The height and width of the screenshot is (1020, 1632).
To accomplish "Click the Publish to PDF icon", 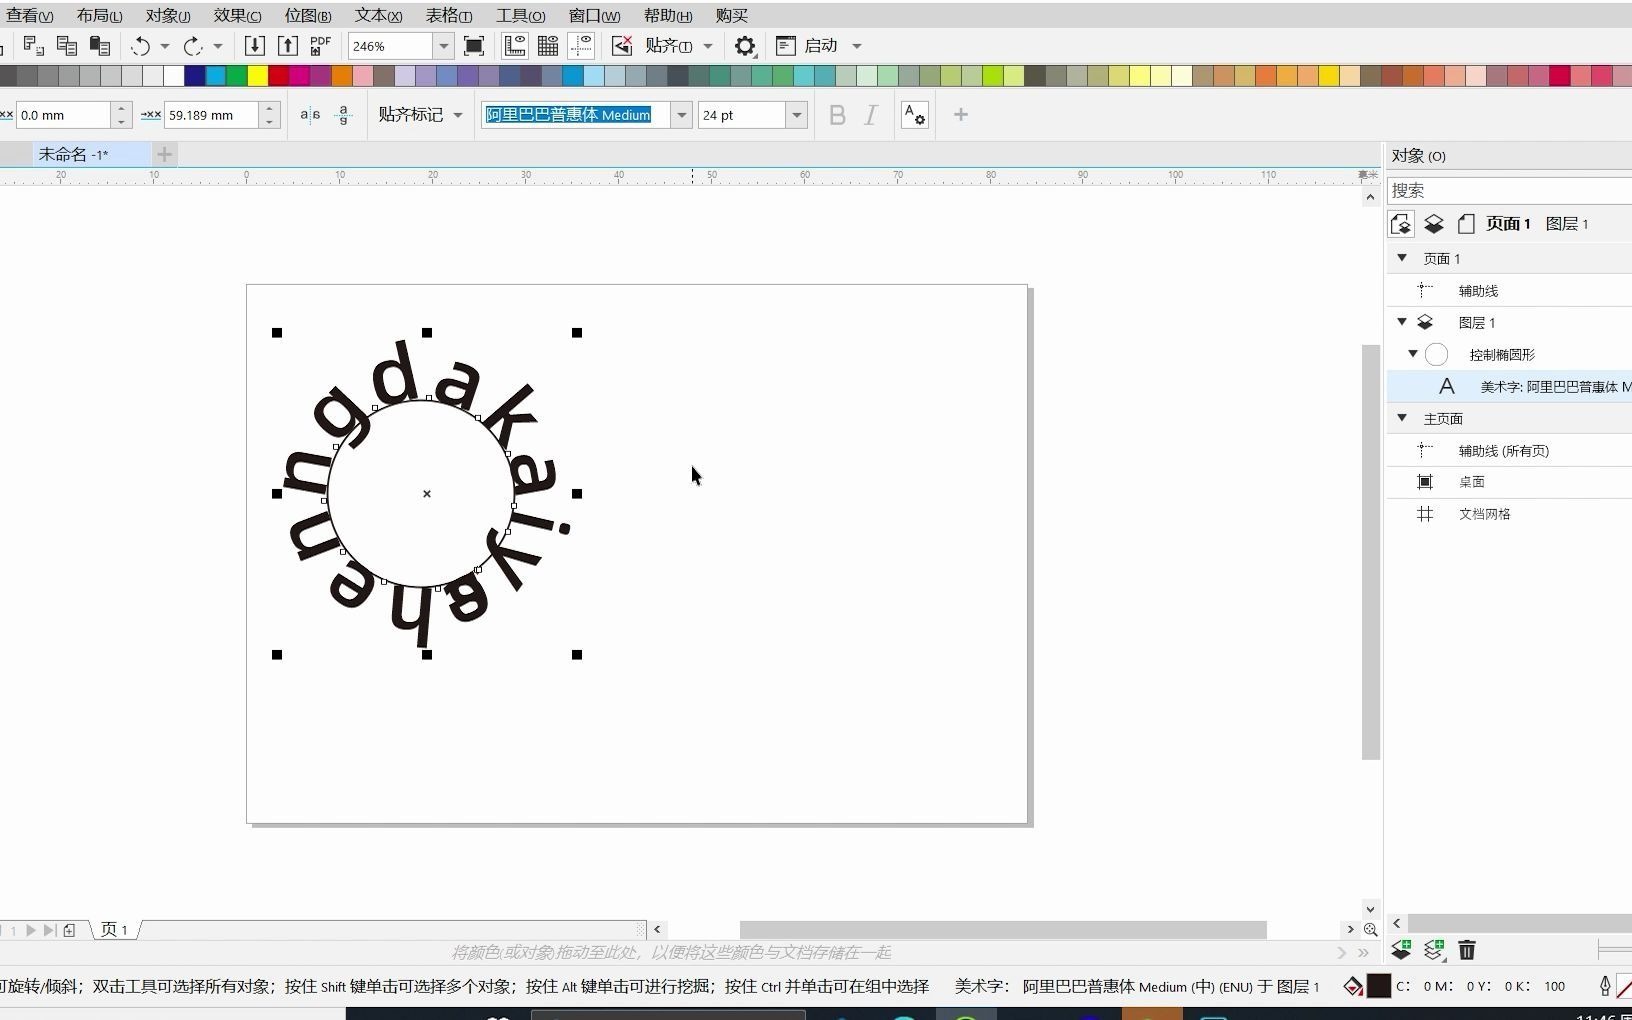I will (x=320, y=46).
